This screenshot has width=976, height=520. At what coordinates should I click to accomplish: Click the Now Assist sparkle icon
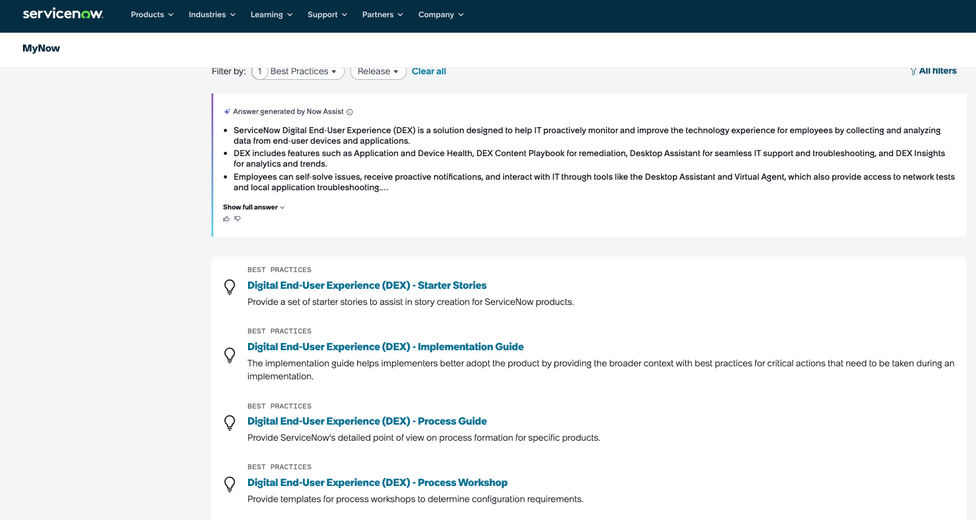(227, 111)
